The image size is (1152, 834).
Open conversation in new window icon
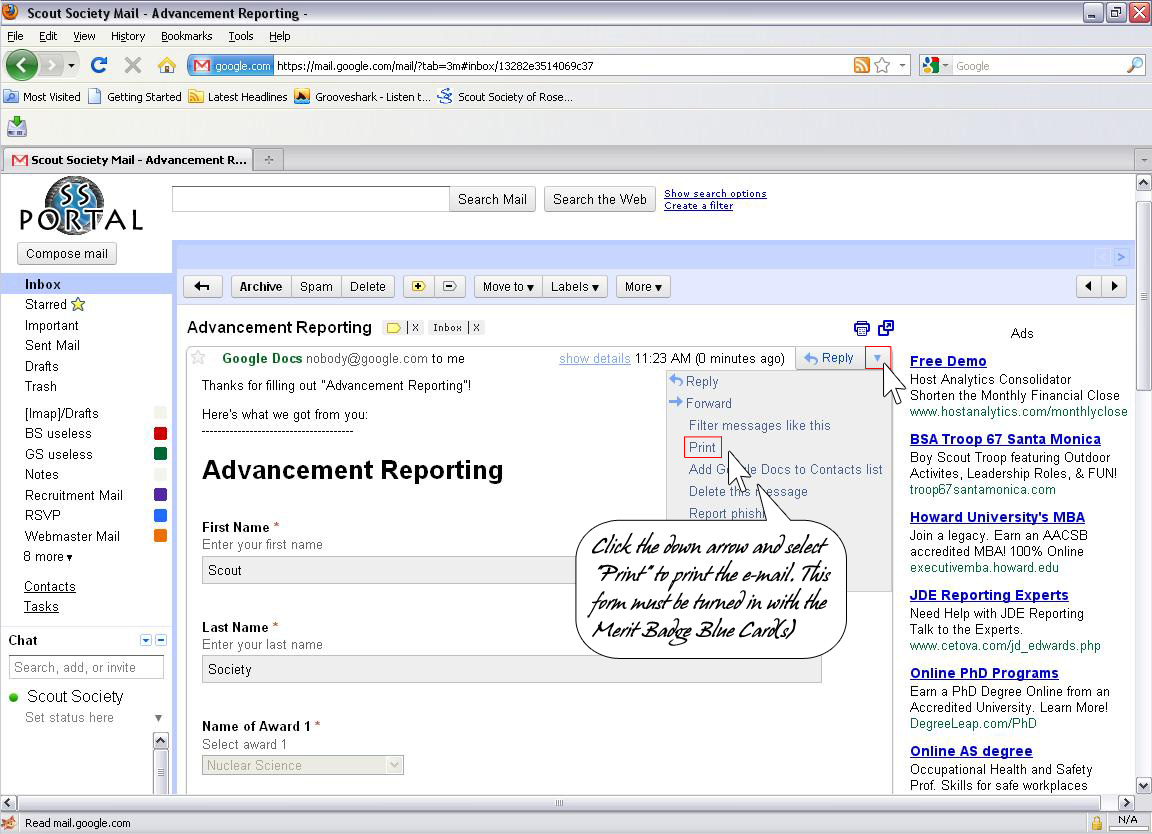coord(886,328)
